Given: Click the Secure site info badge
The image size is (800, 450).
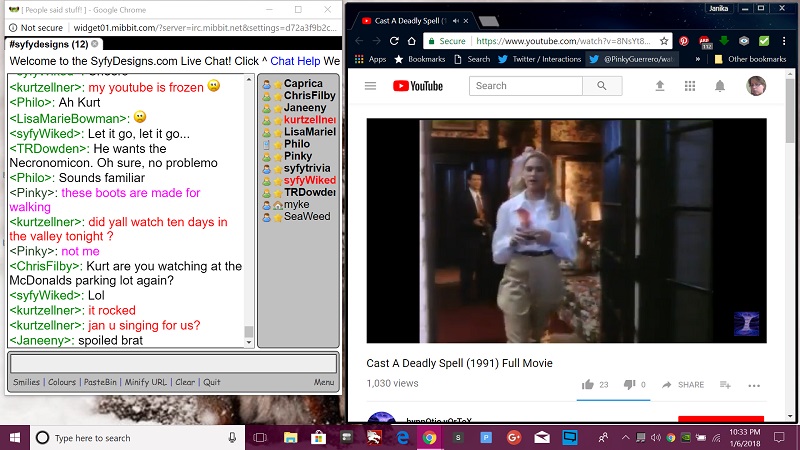Looking at the screenshot, I should coord(447,41).
